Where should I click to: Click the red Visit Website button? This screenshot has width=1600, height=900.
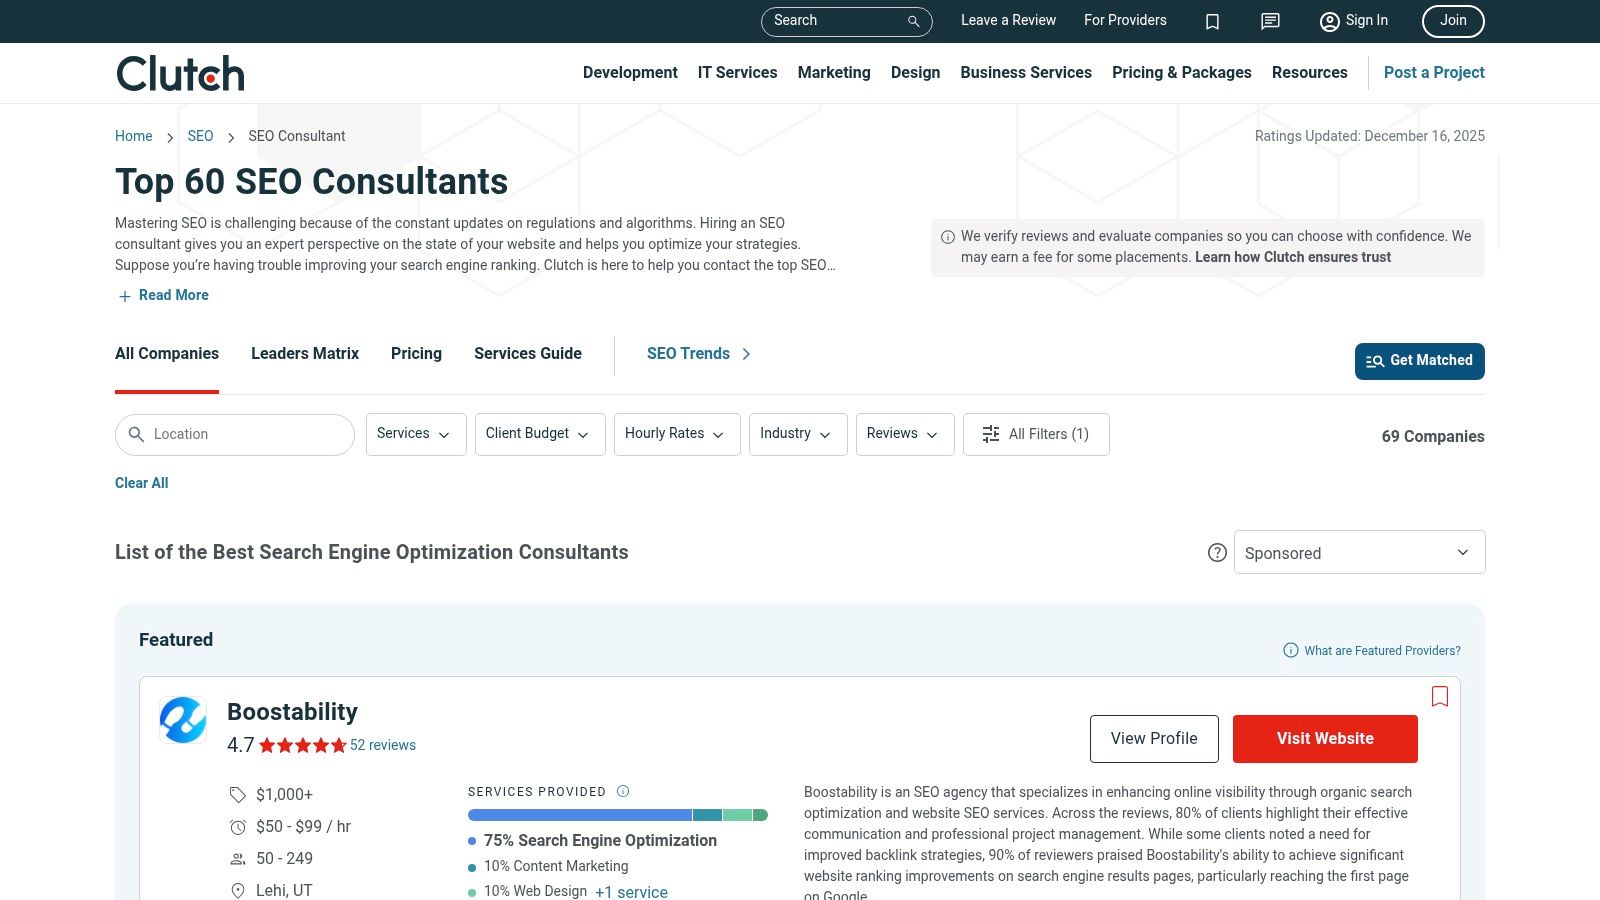click(x=1325, y=739)
